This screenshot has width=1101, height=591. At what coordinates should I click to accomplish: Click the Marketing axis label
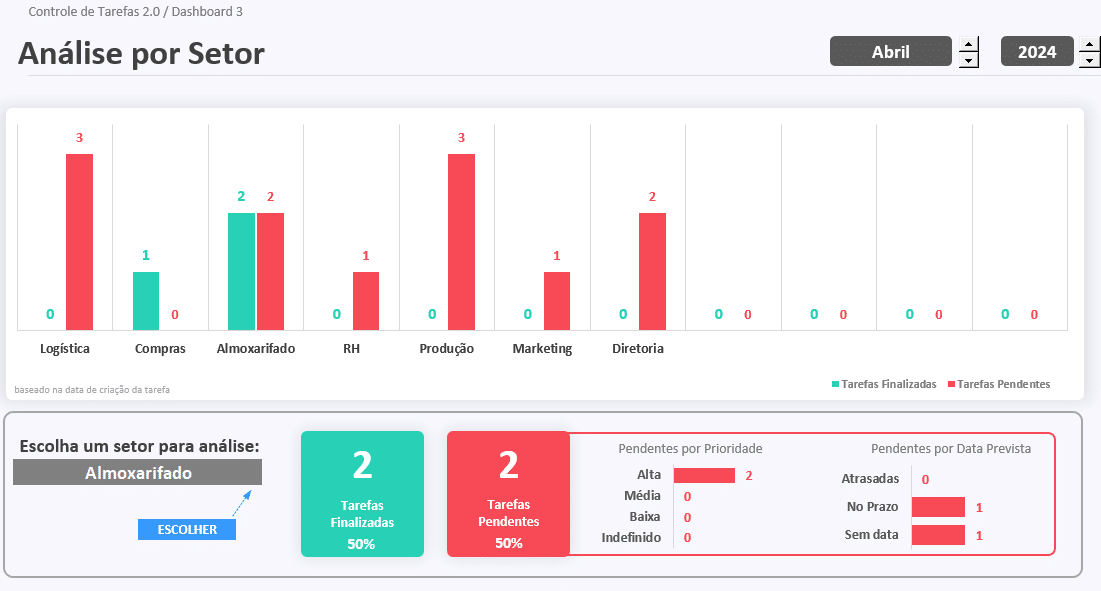[542, 349]
